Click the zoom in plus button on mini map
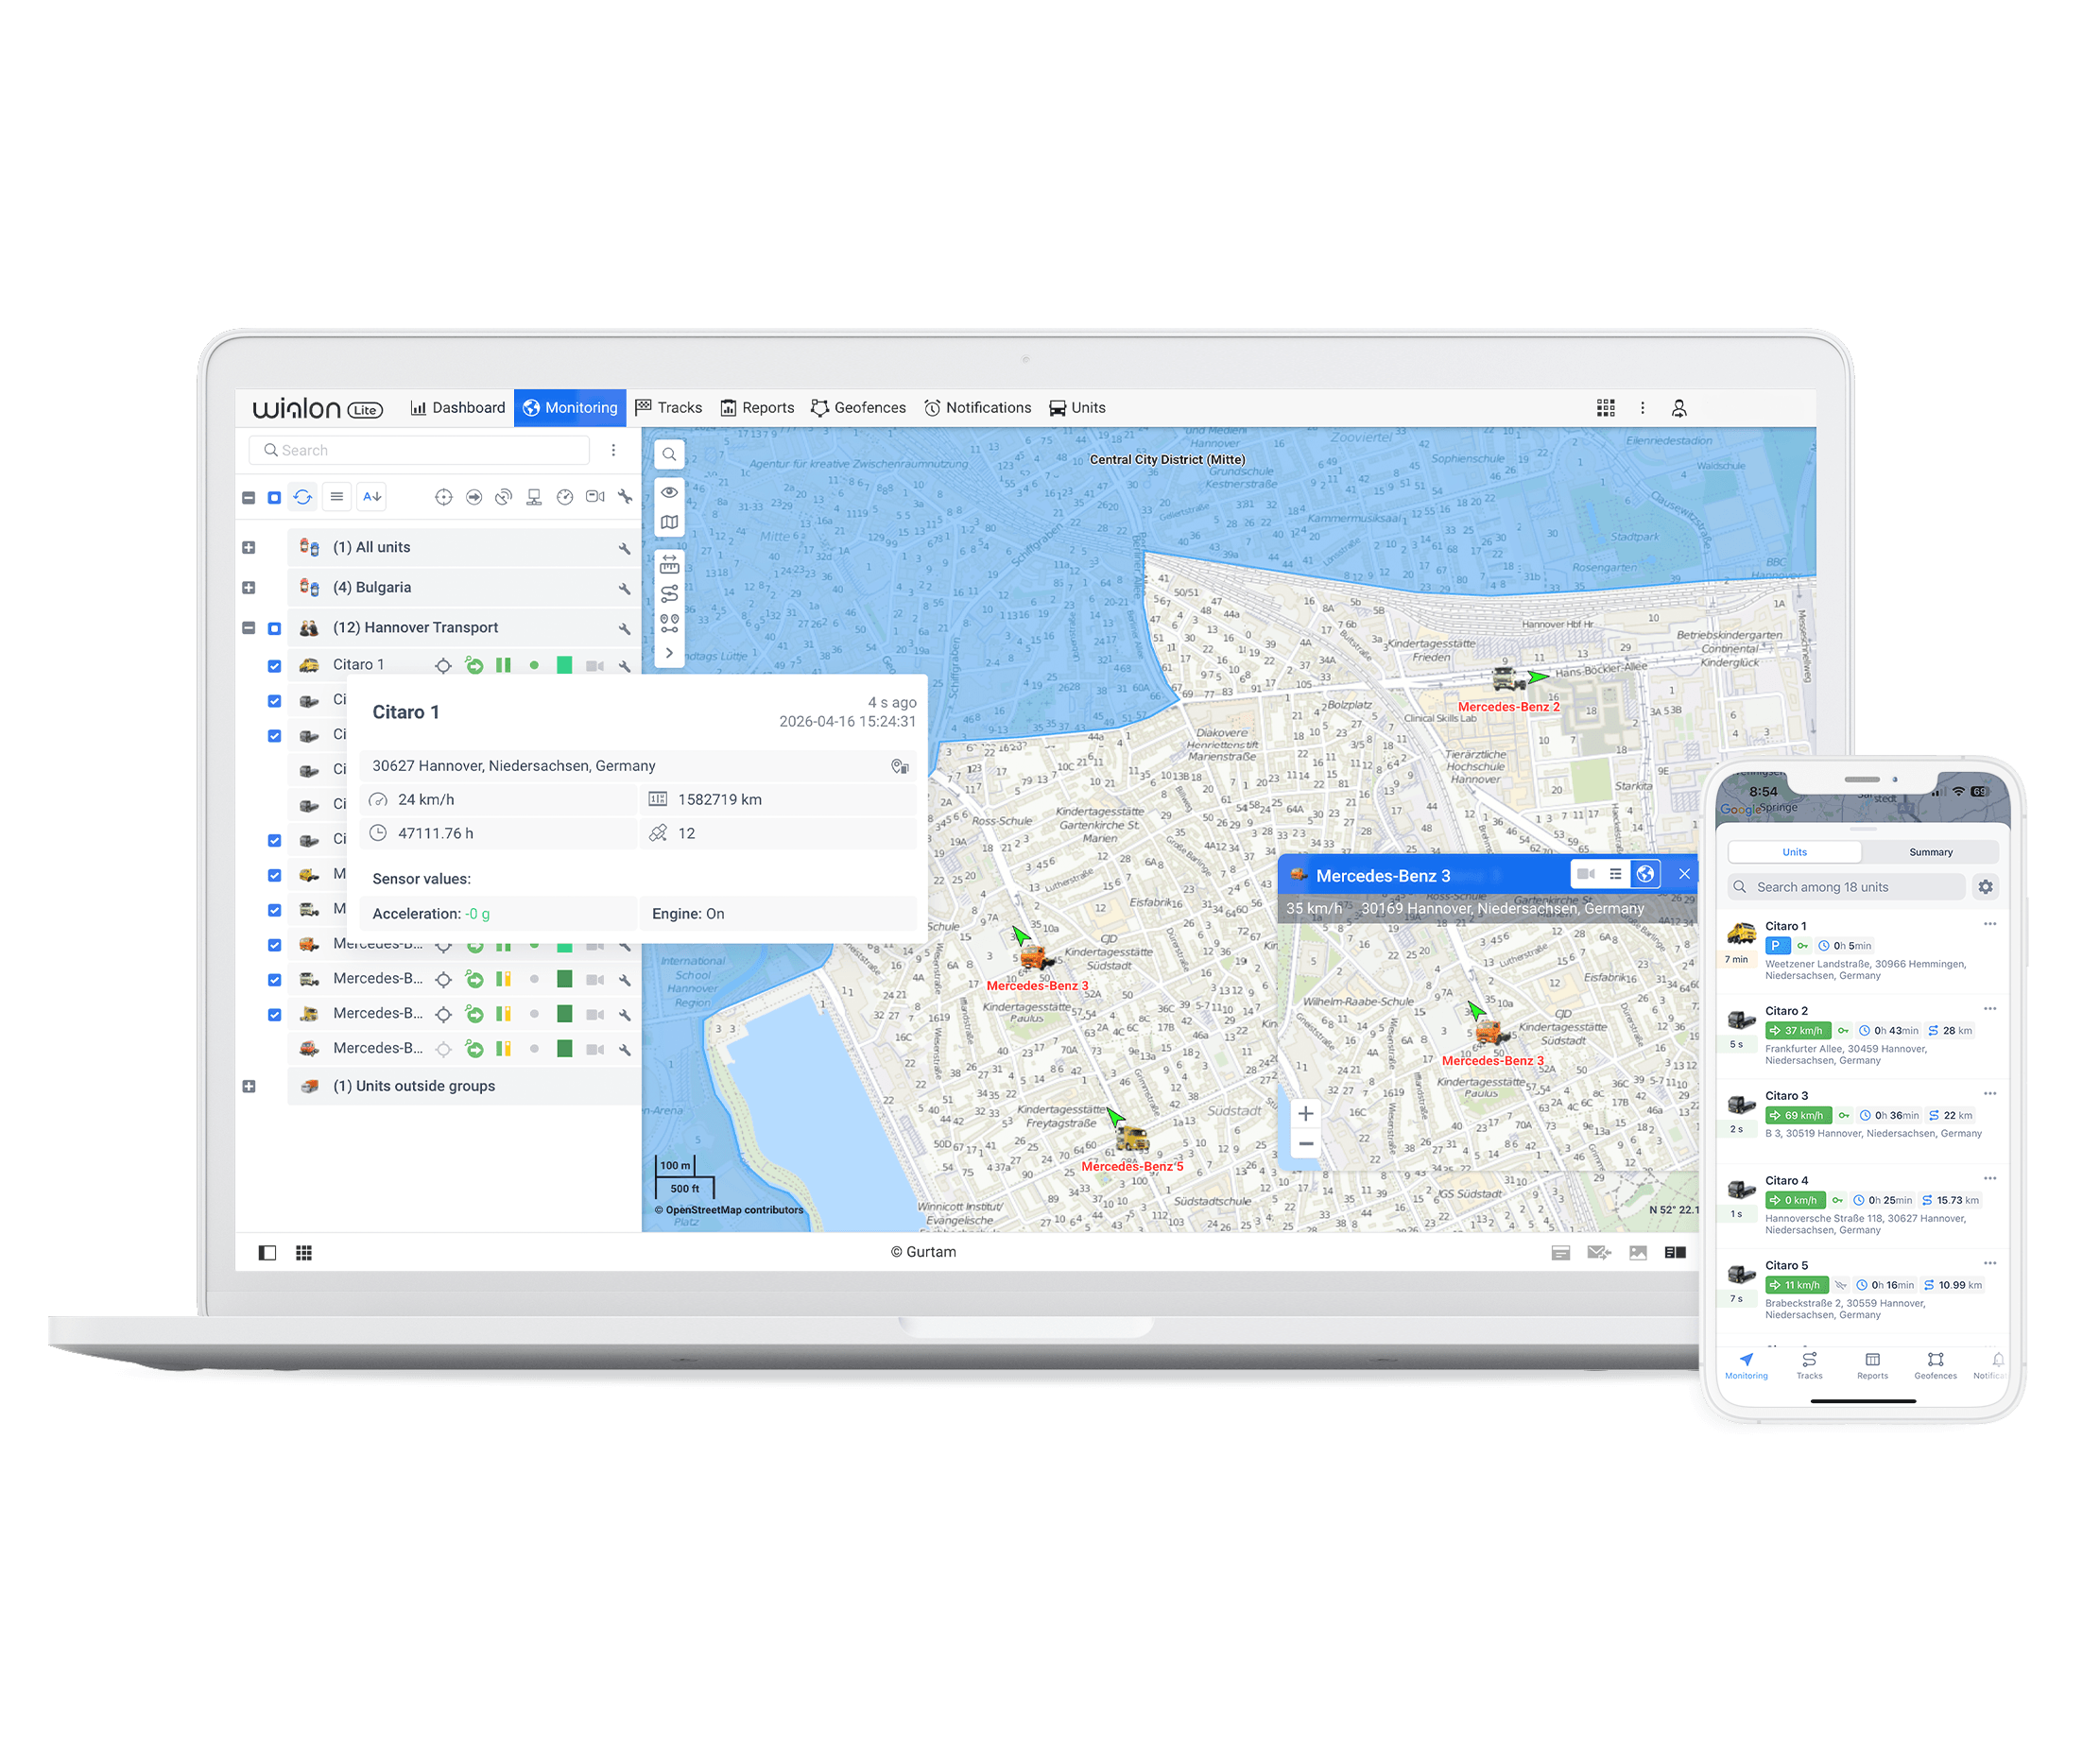The image size is (2100, 1748). (x=1305, y=1113)
